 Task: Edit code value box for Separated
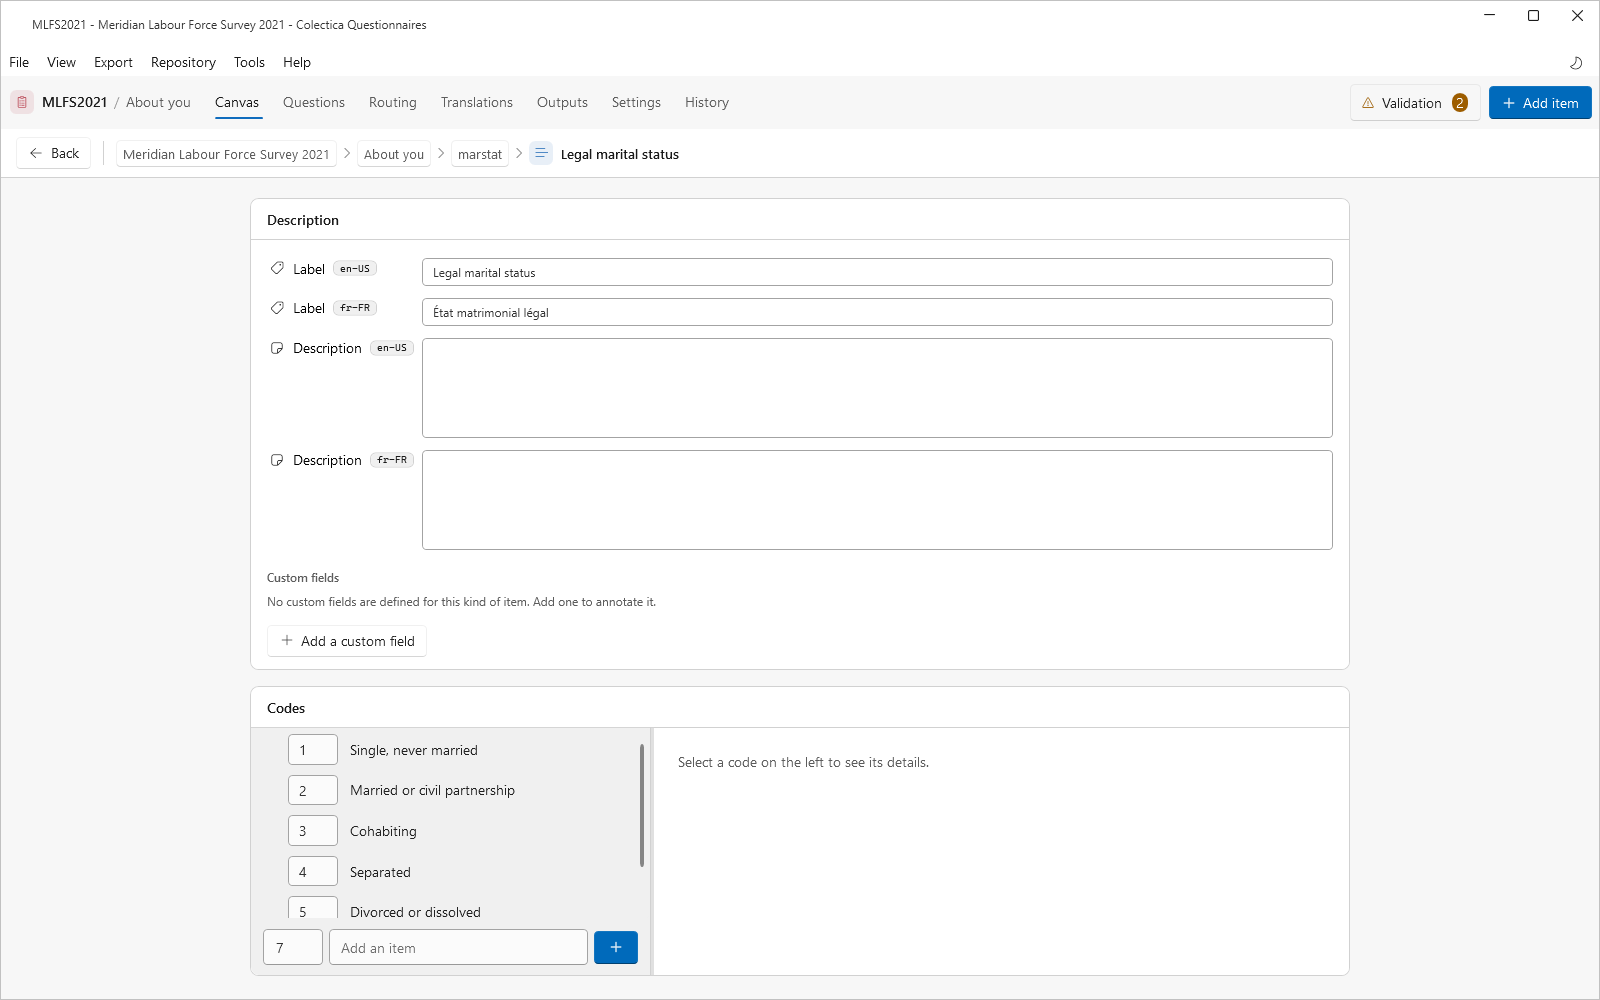[x=313, y=872]
